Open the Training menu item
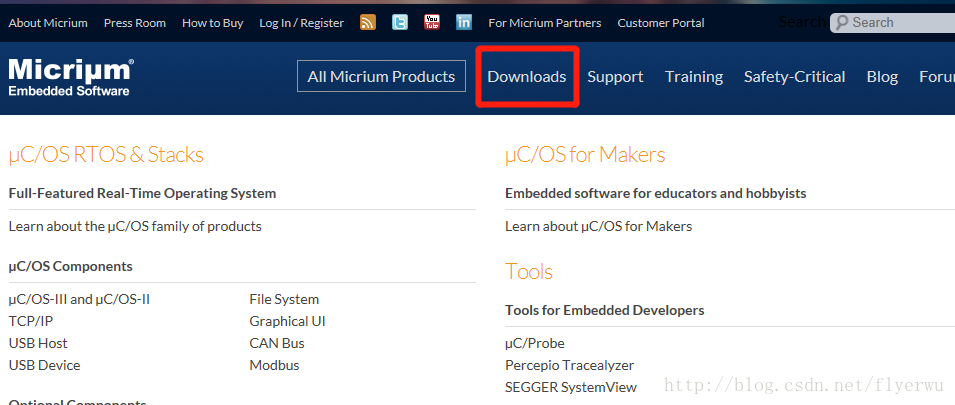 pyautogui.click(x=694, y=77)
